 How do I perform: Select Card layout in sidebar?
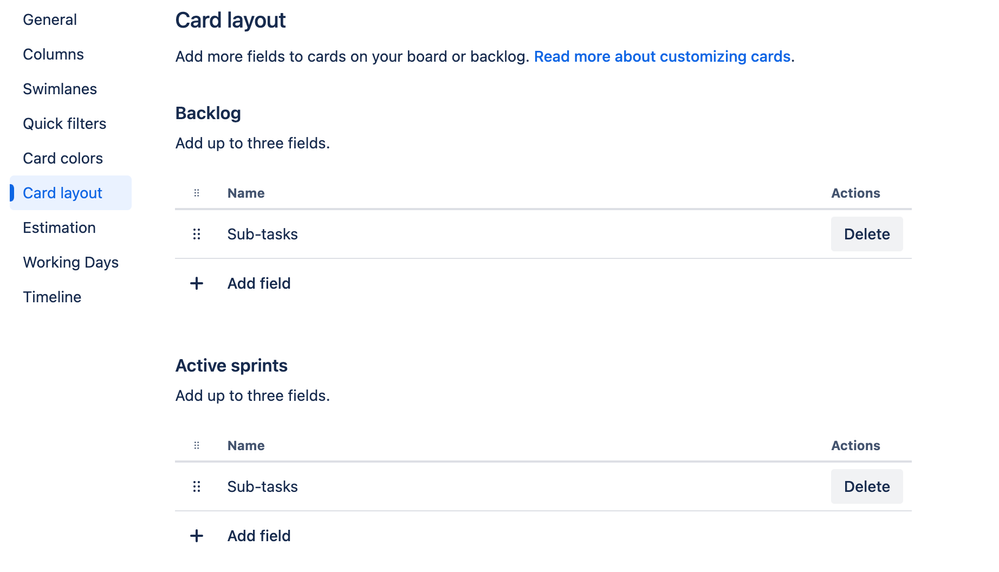click(63, 193)
